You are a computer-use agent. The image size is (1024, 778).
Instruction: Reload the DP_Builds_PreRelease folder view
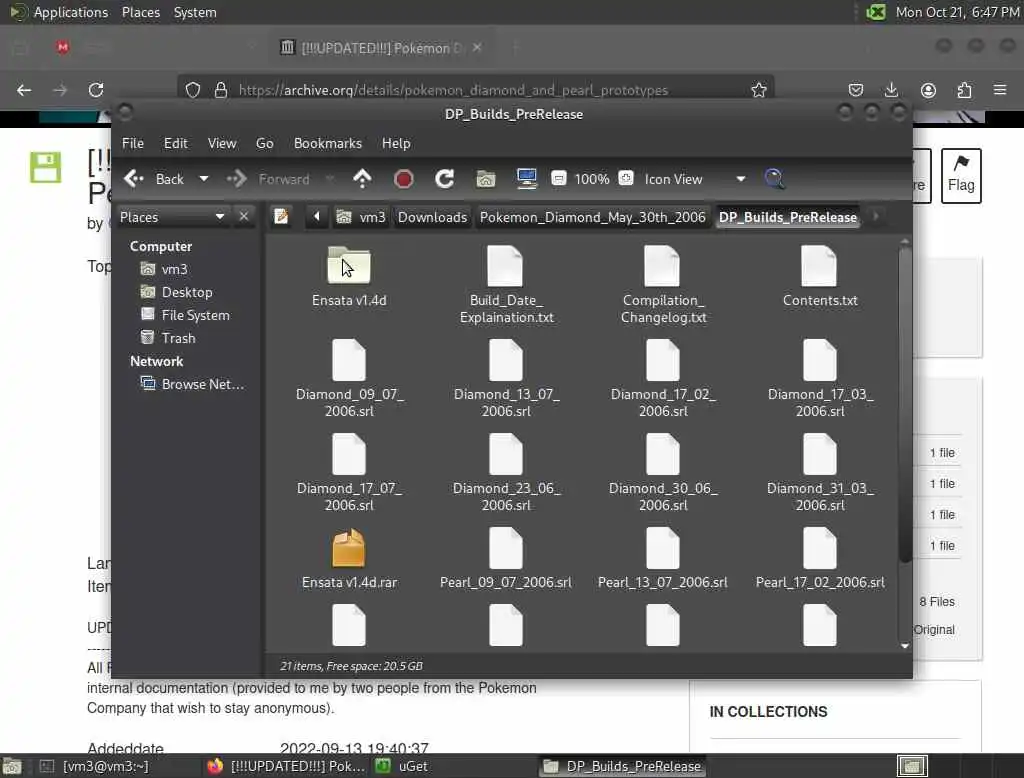coord(445,179)
